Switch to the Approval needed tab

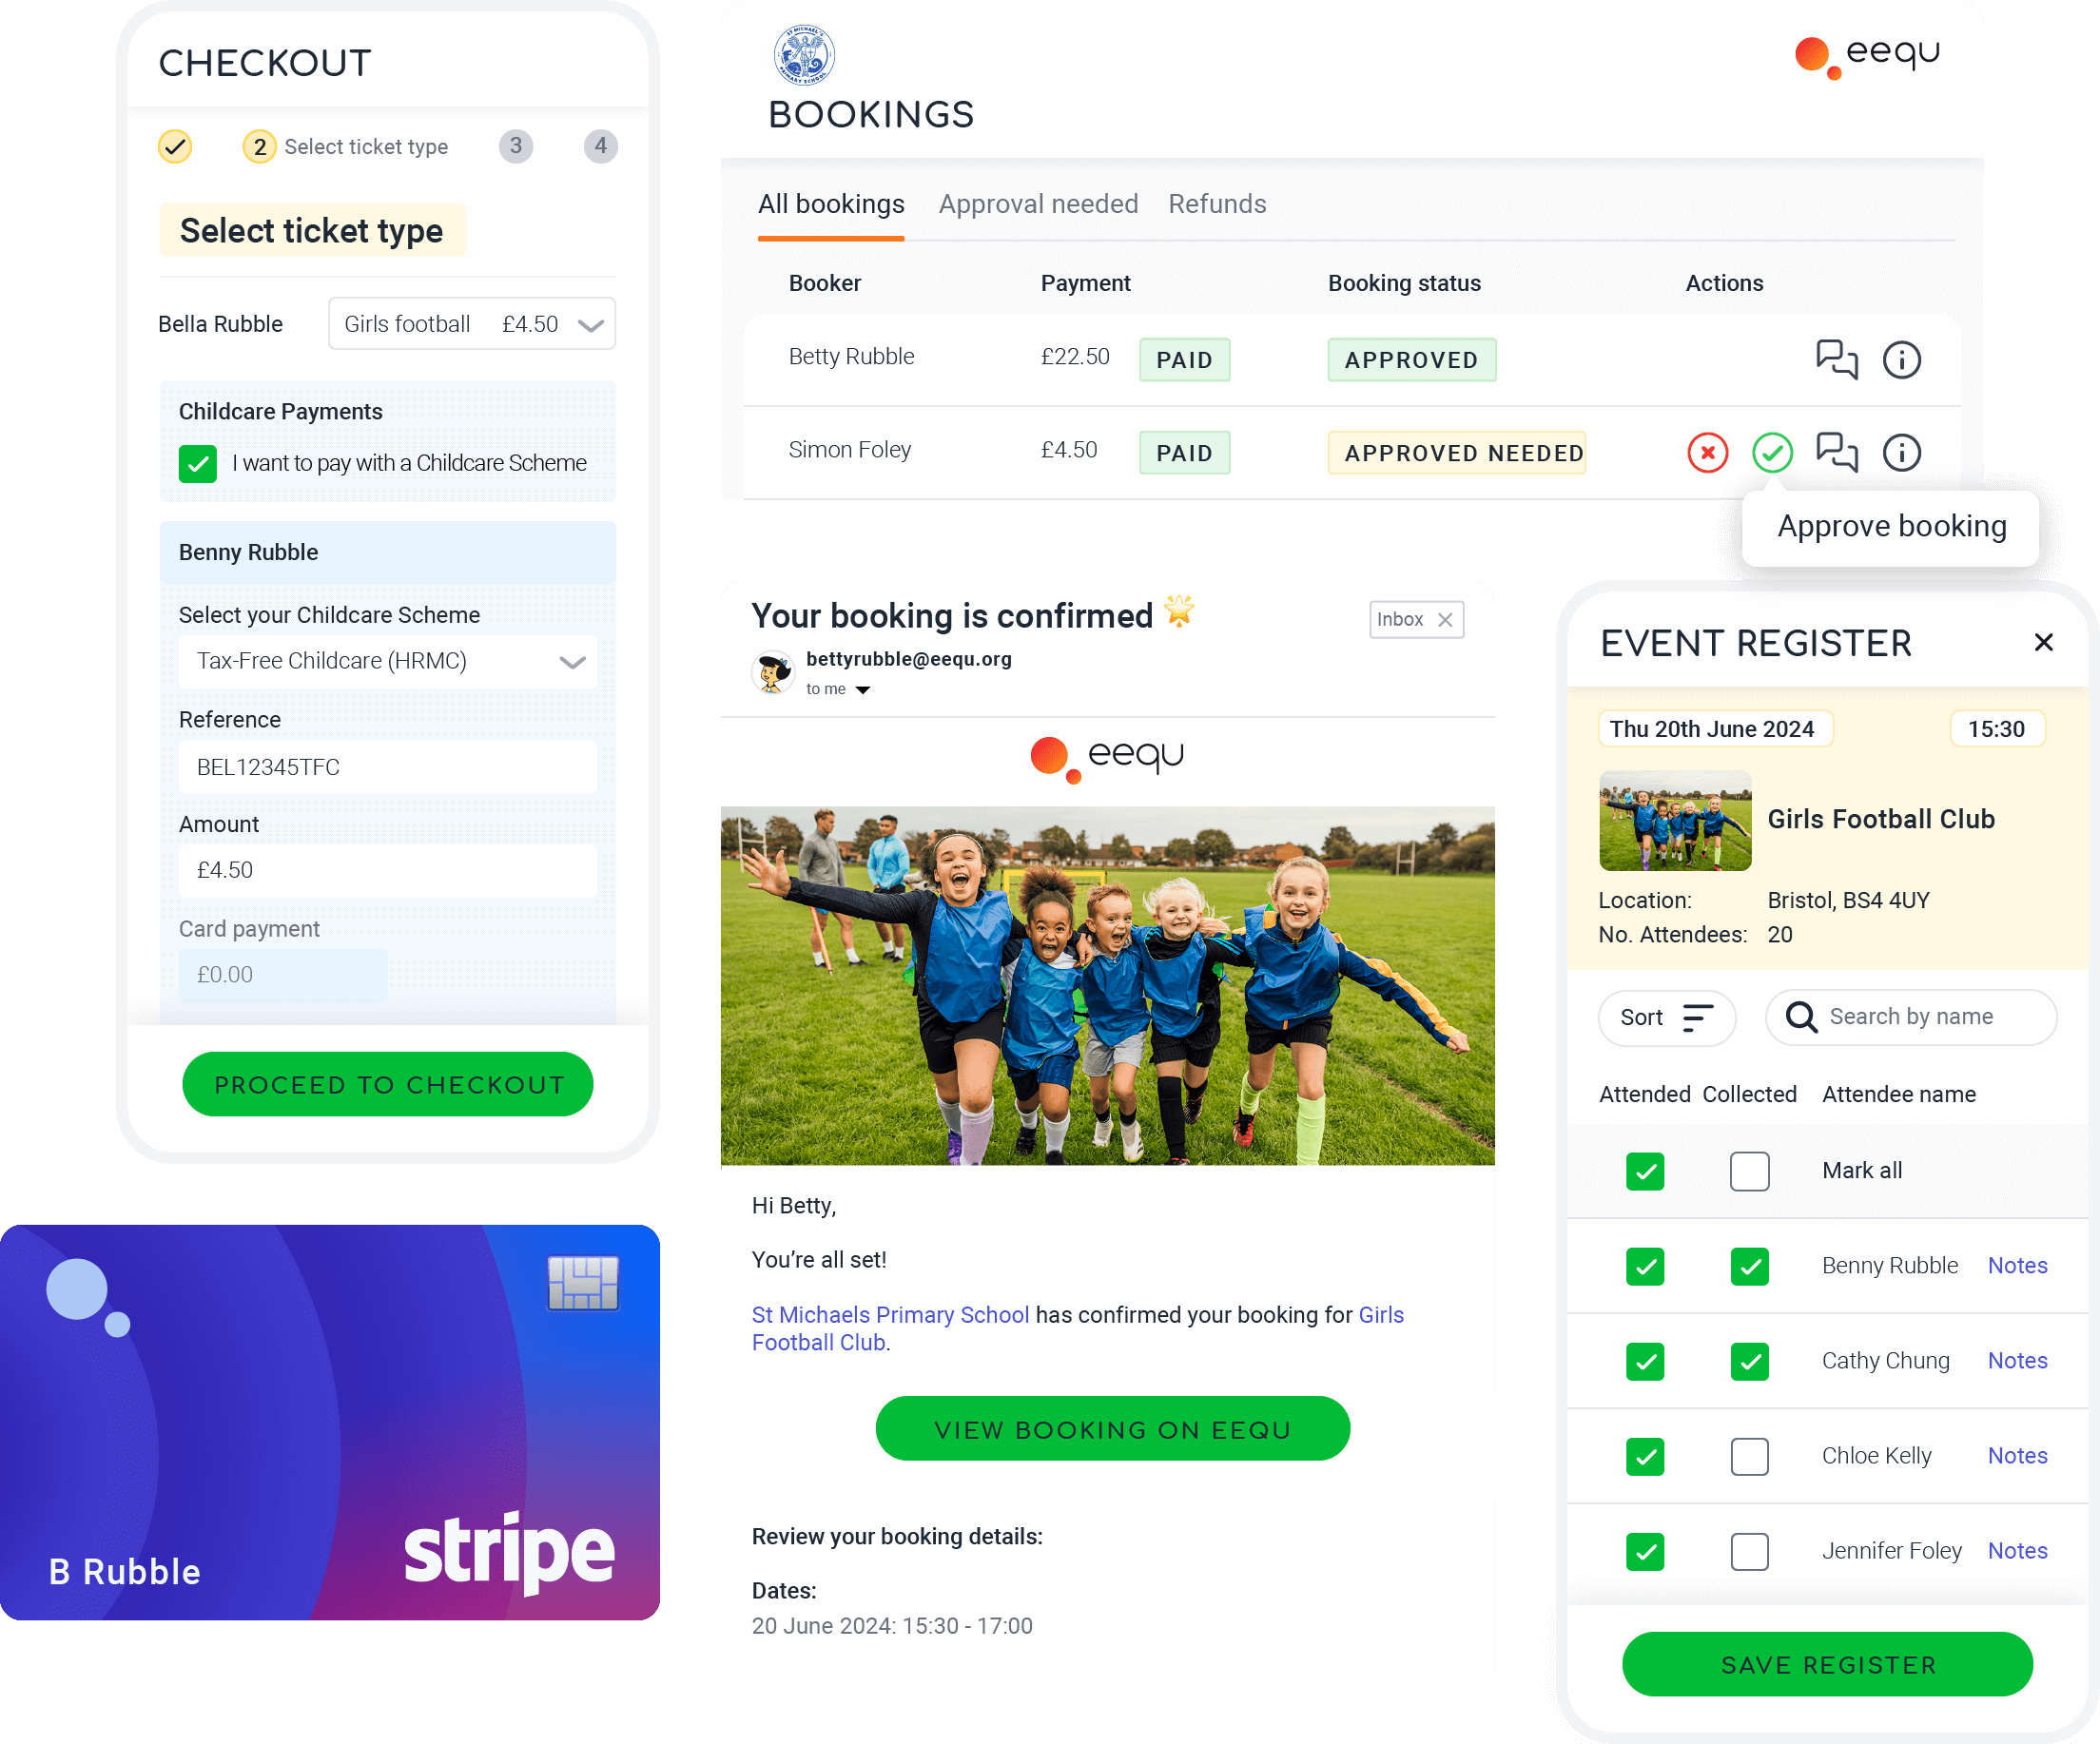pyautogui.click(x=1034, y=204)
